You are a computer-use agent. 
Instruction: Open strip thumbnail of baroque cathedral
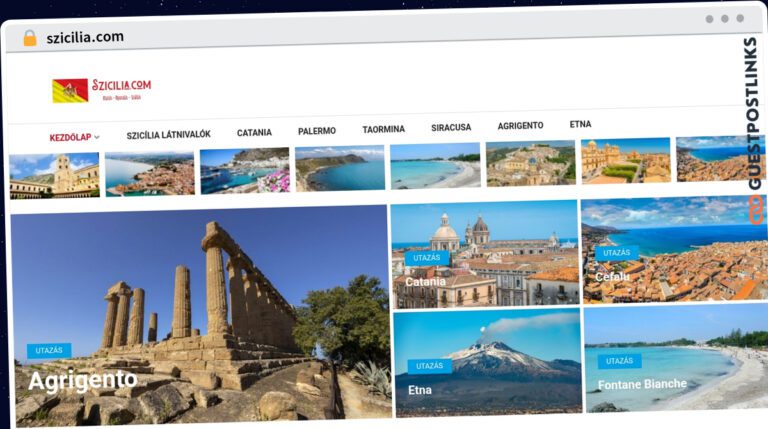tap(626, 161)
